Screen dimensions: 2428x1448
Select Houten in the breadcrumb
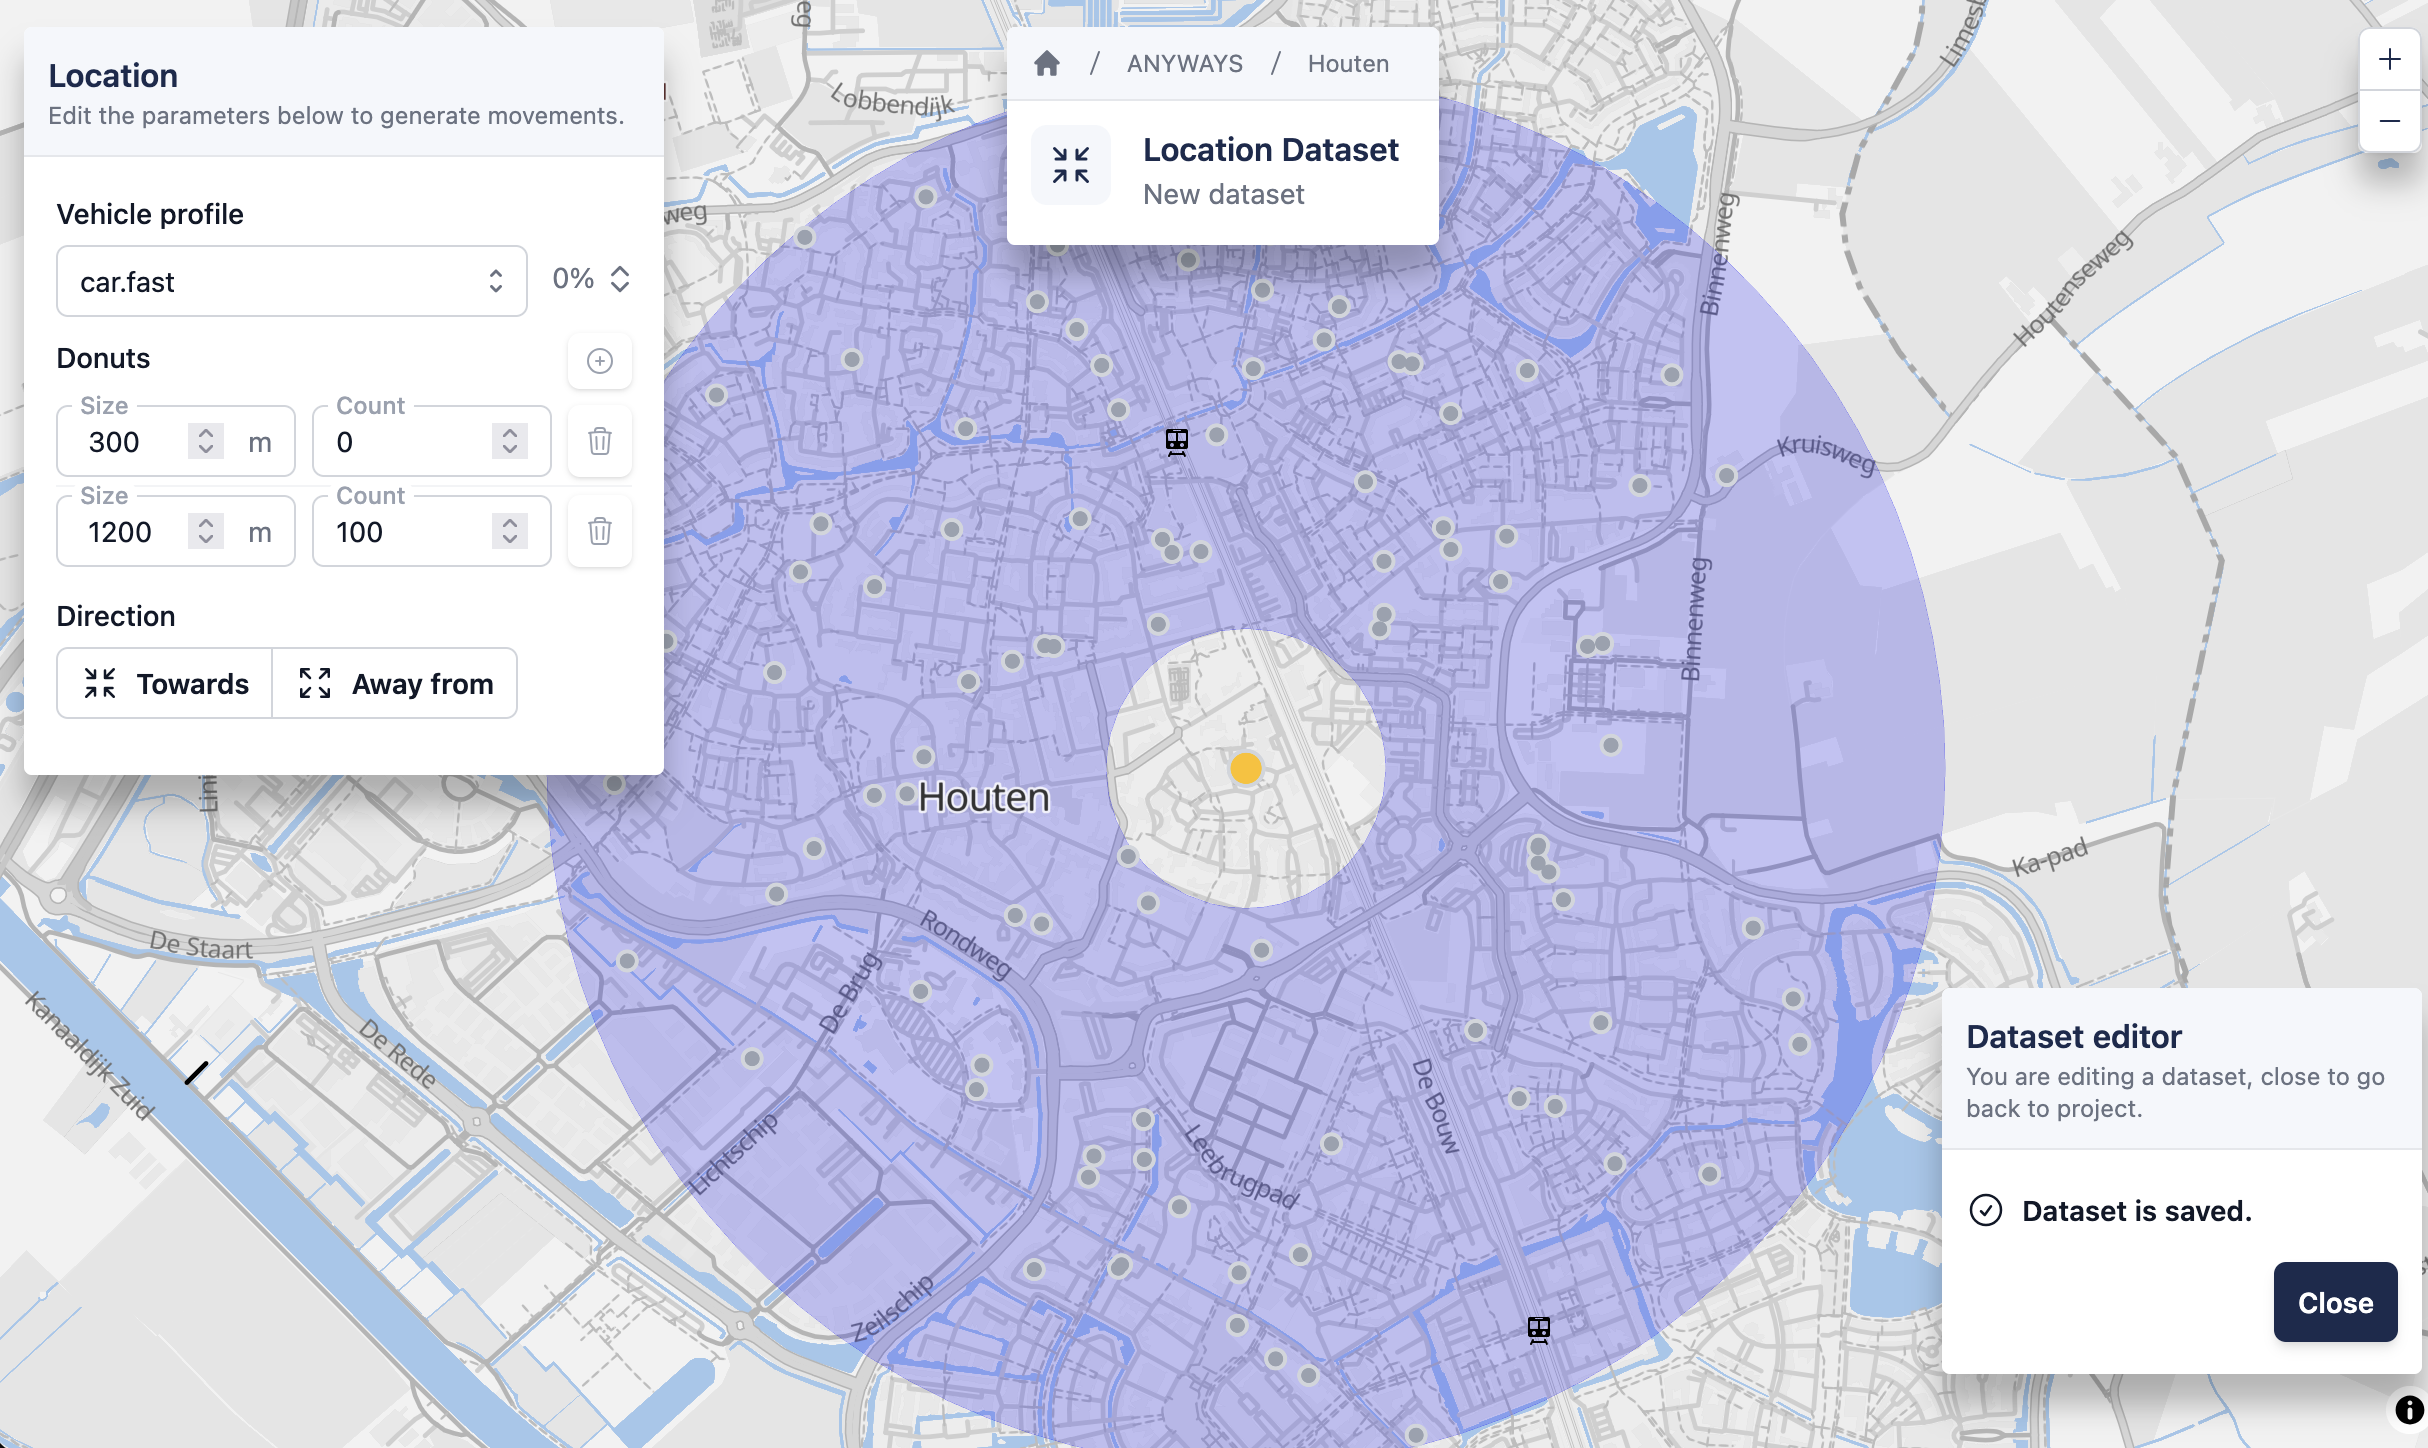(1348, 63)
